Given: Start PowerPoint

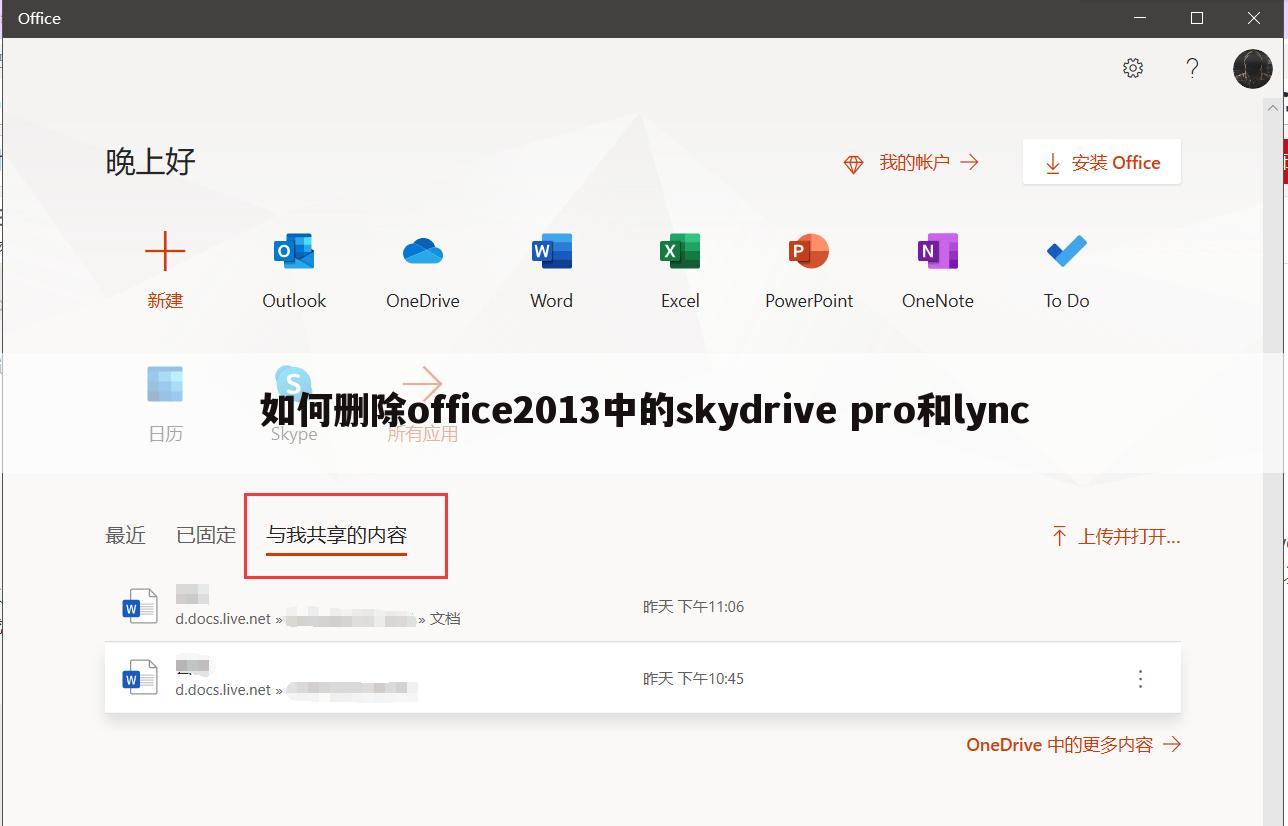Looking at the screenshot, I should (808, 251).
